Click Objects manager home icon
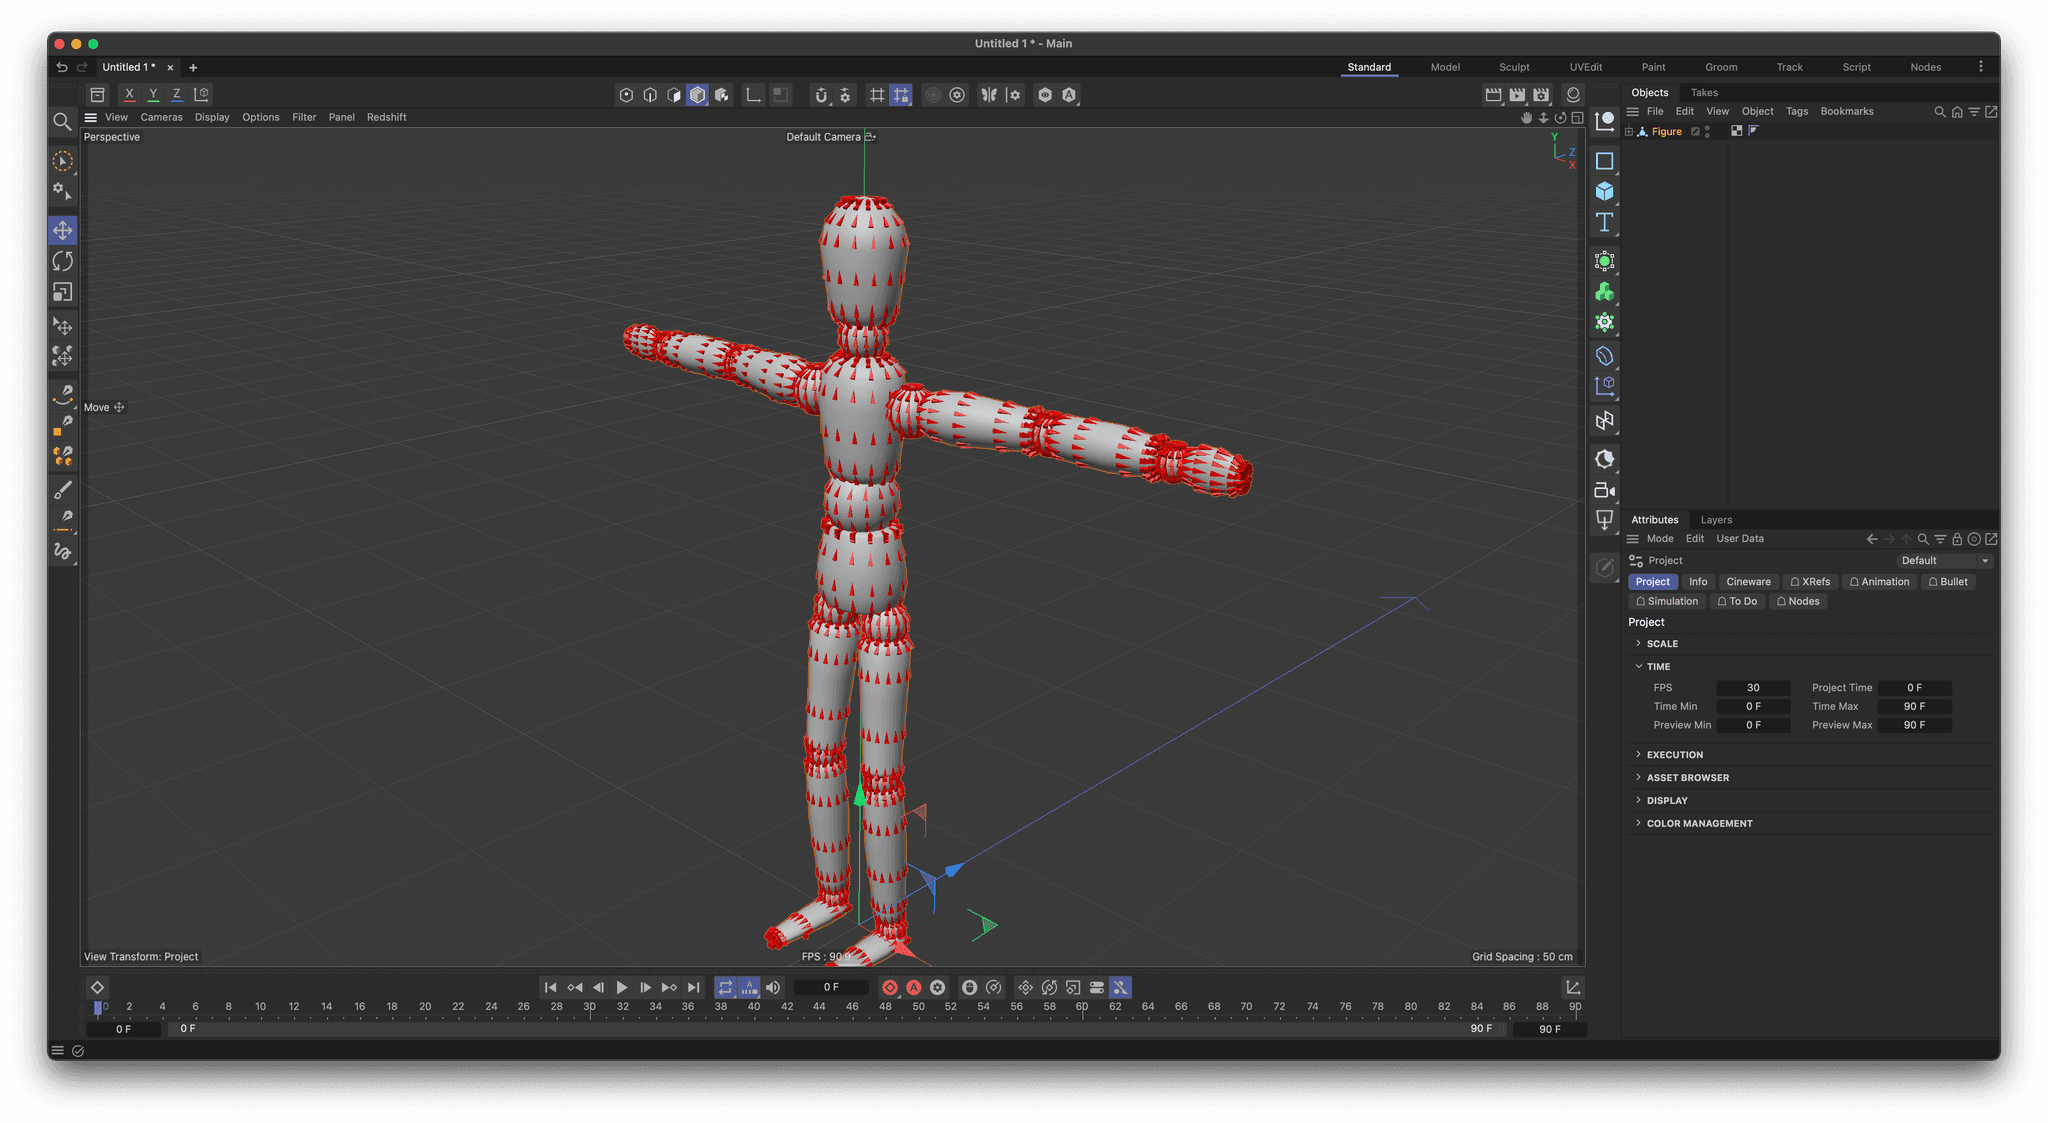The width and height of the screenshot is (2048, 1123). point(1957,112)
